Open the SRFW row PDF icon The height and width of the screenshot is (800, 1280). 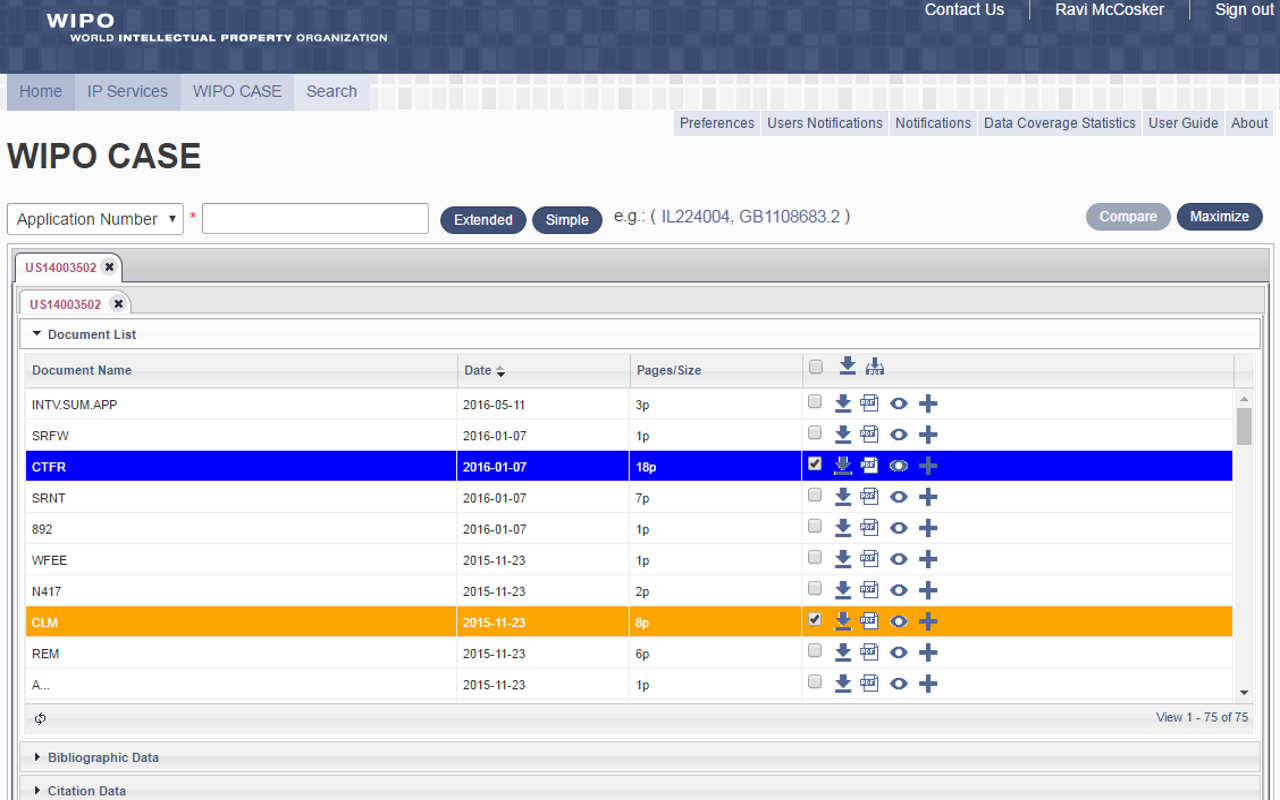coord(870,434)
